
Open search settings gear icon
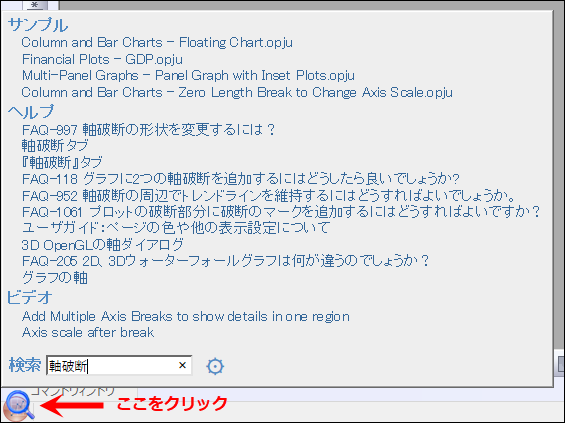click(215, 366)
